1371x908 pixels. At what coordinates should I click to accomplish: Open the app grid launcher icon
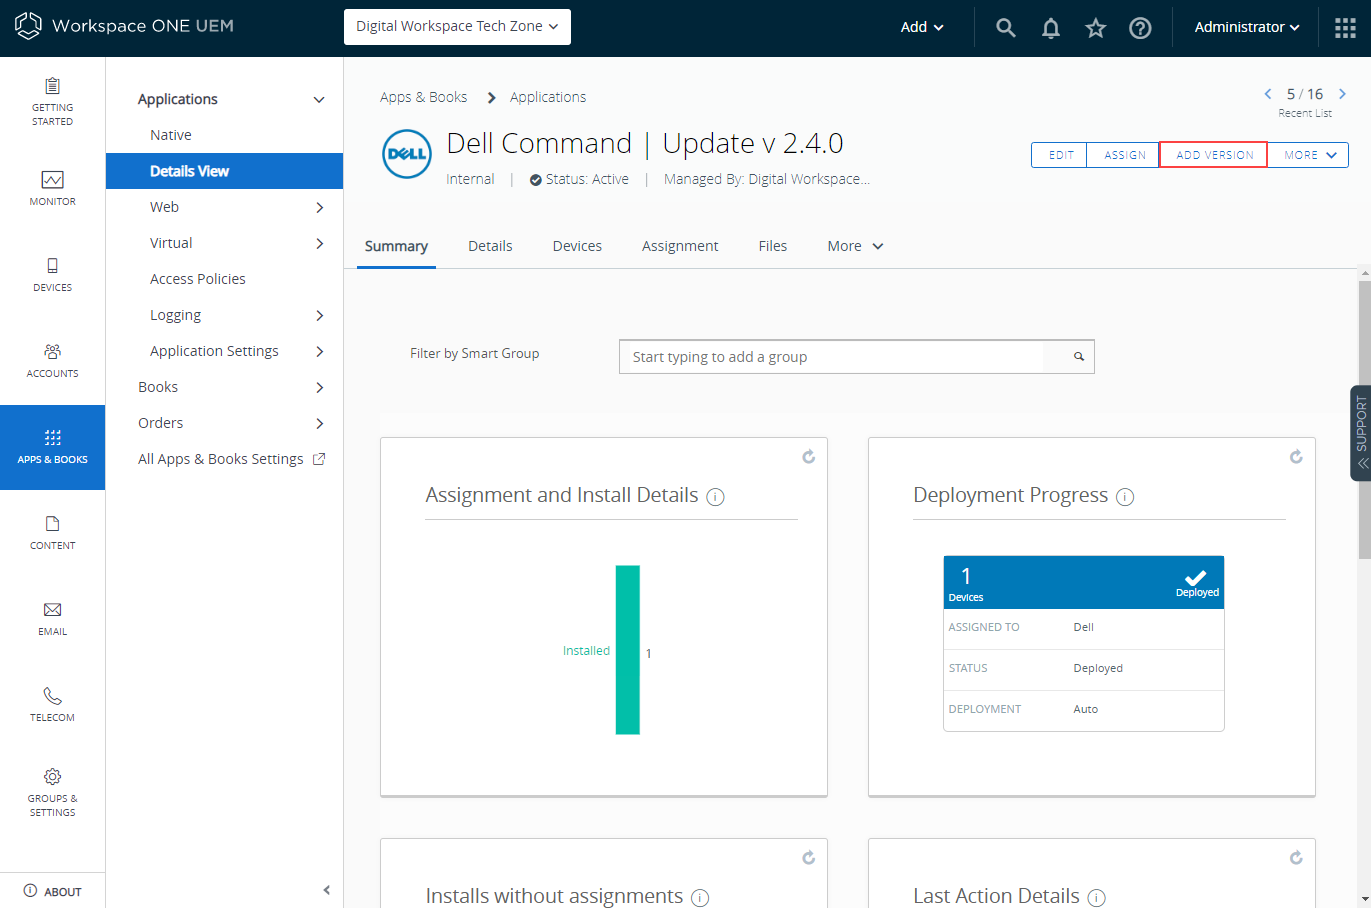coord(1346,28)
